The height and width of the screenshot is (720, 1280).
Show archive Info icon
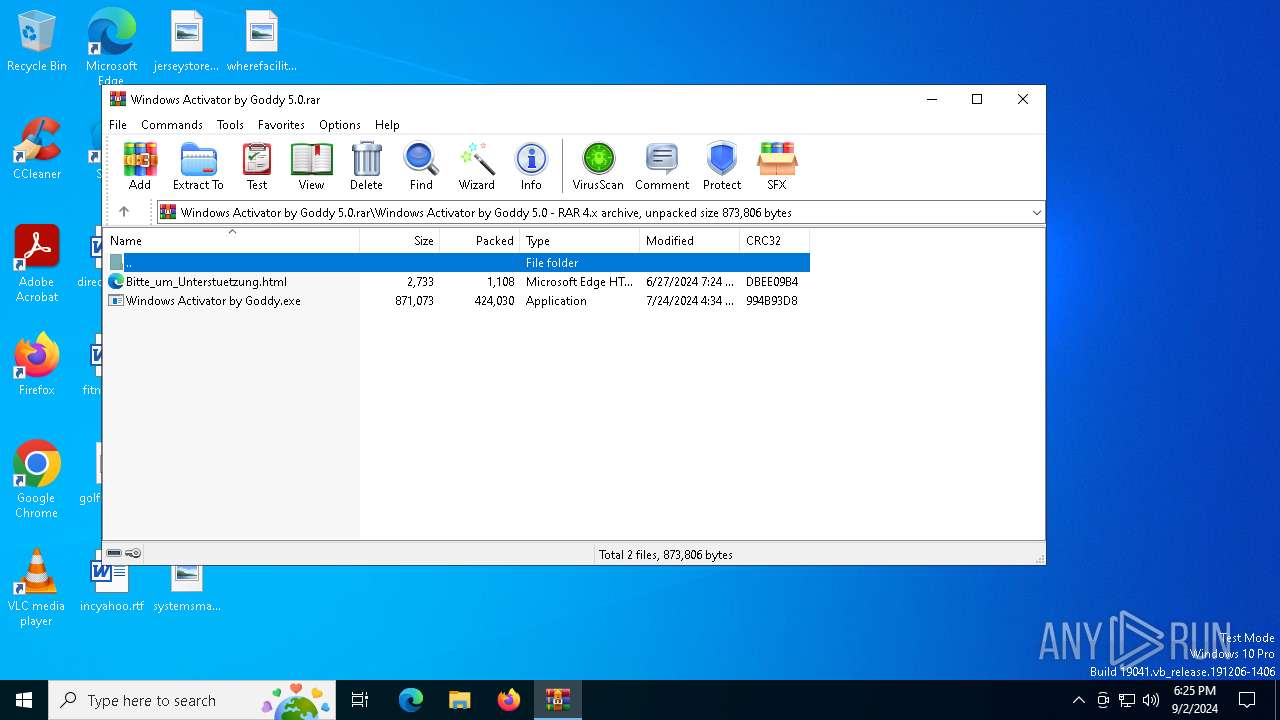[x=531, y=166]
